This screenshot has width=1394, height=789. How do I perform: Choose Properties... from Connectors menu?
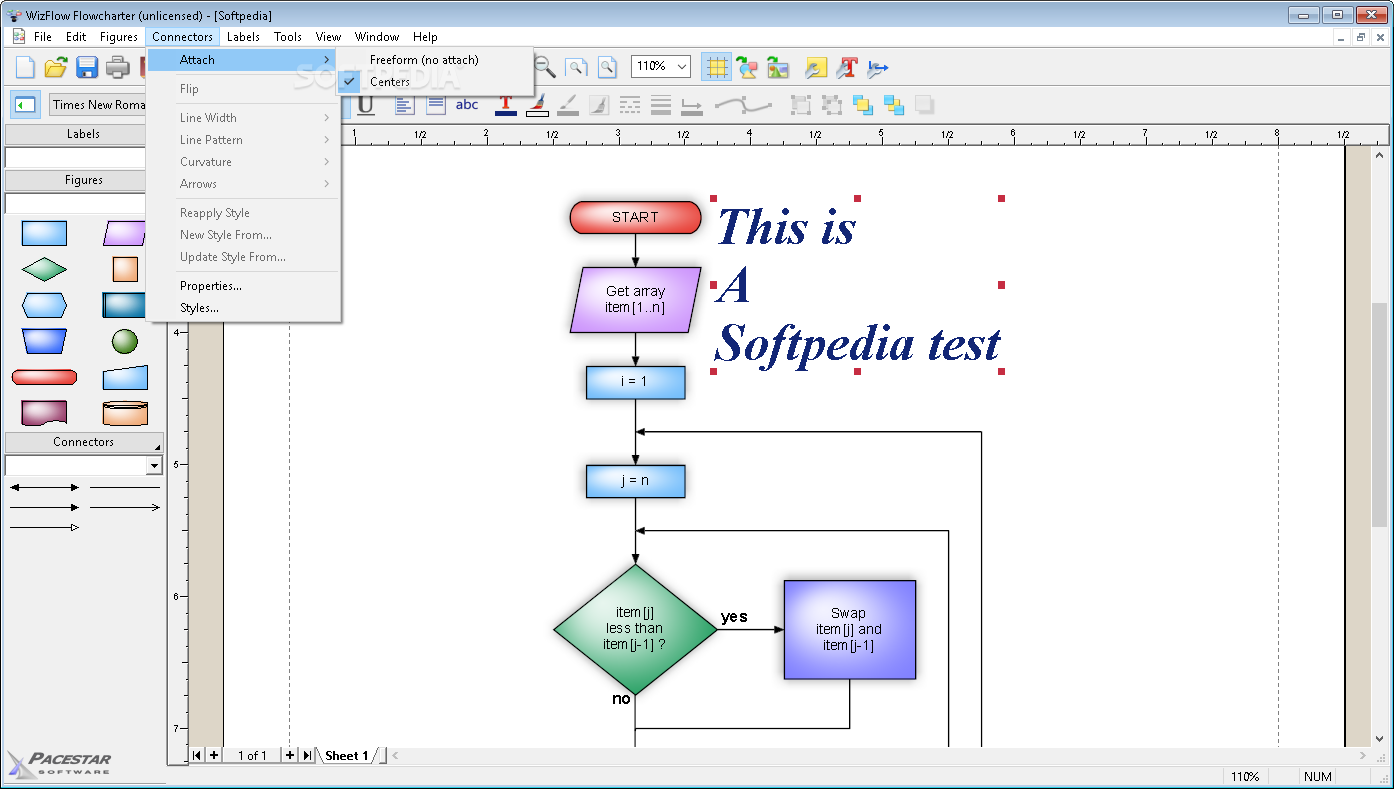click(245, 286)
